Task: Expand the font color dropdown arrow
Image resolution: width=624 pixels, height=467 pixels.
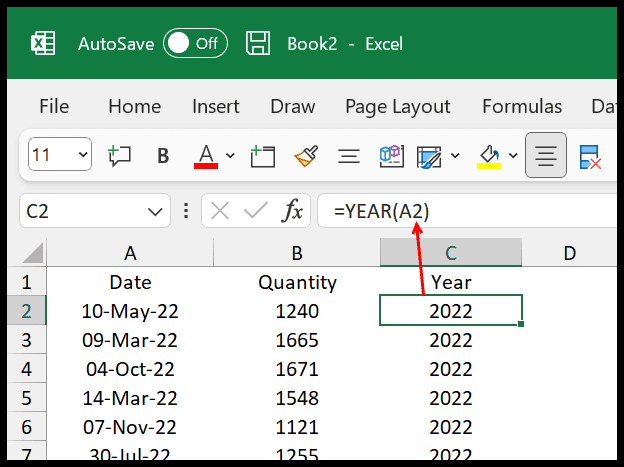Action: tap(230, 156)
